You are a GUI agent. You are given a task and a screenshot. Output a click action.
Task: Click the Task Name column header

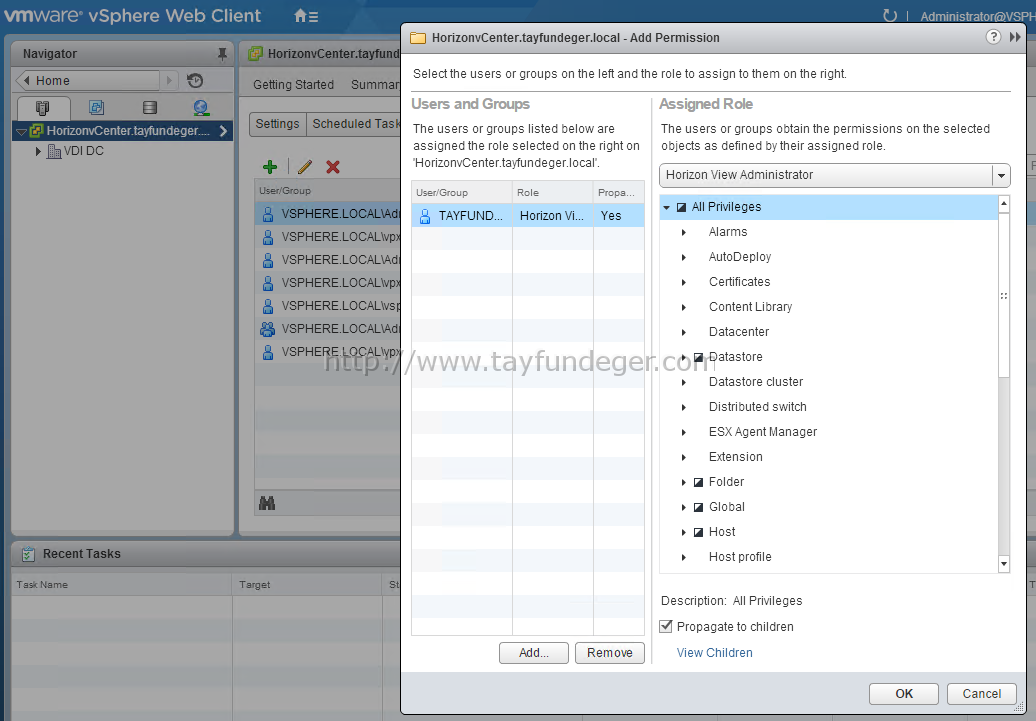point(122,585)
